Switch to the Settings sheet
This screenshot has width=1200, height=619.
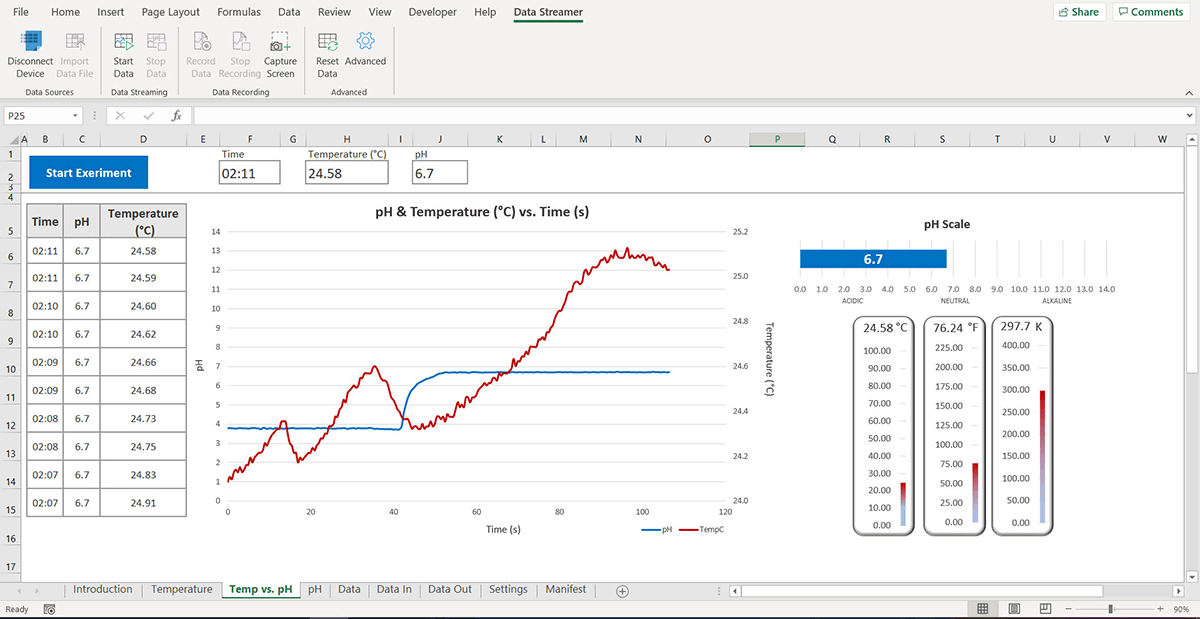tap(508, 590)
